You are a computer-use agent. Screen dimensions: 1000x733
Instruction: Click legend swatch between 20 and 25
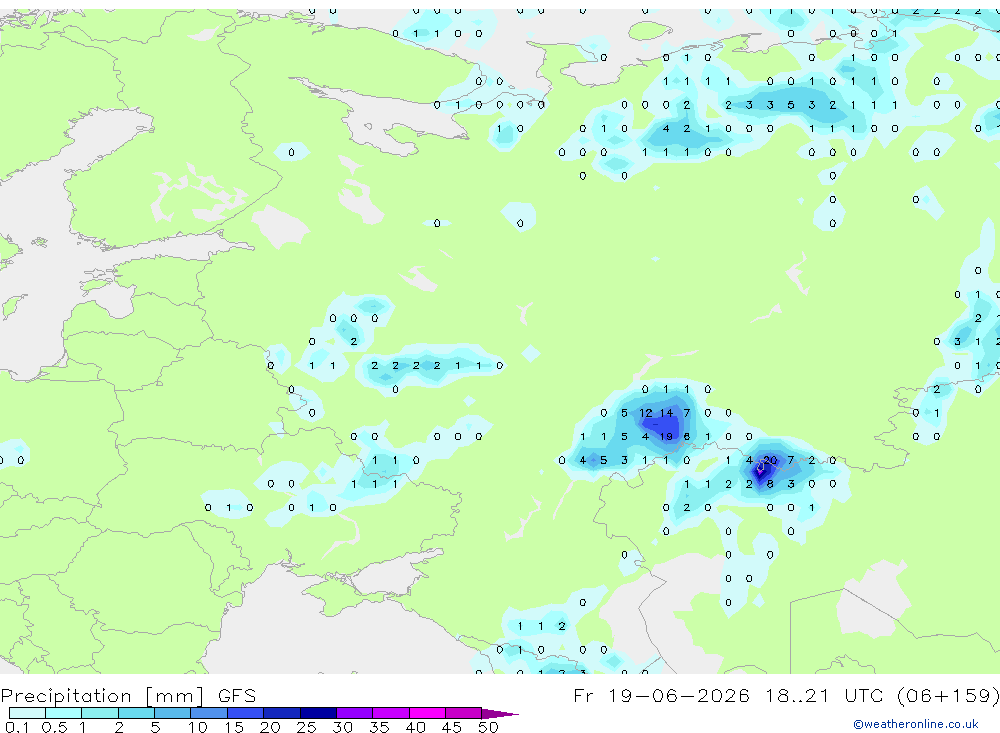[x=282, y=713]
